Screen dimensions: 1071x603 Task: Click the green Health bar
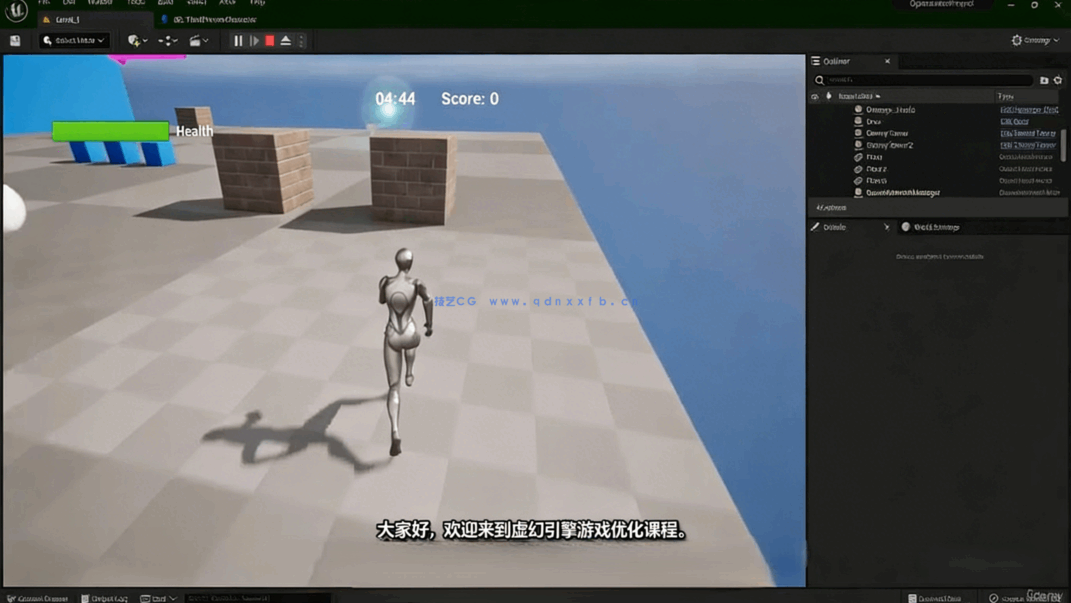[x=110, y=130]
